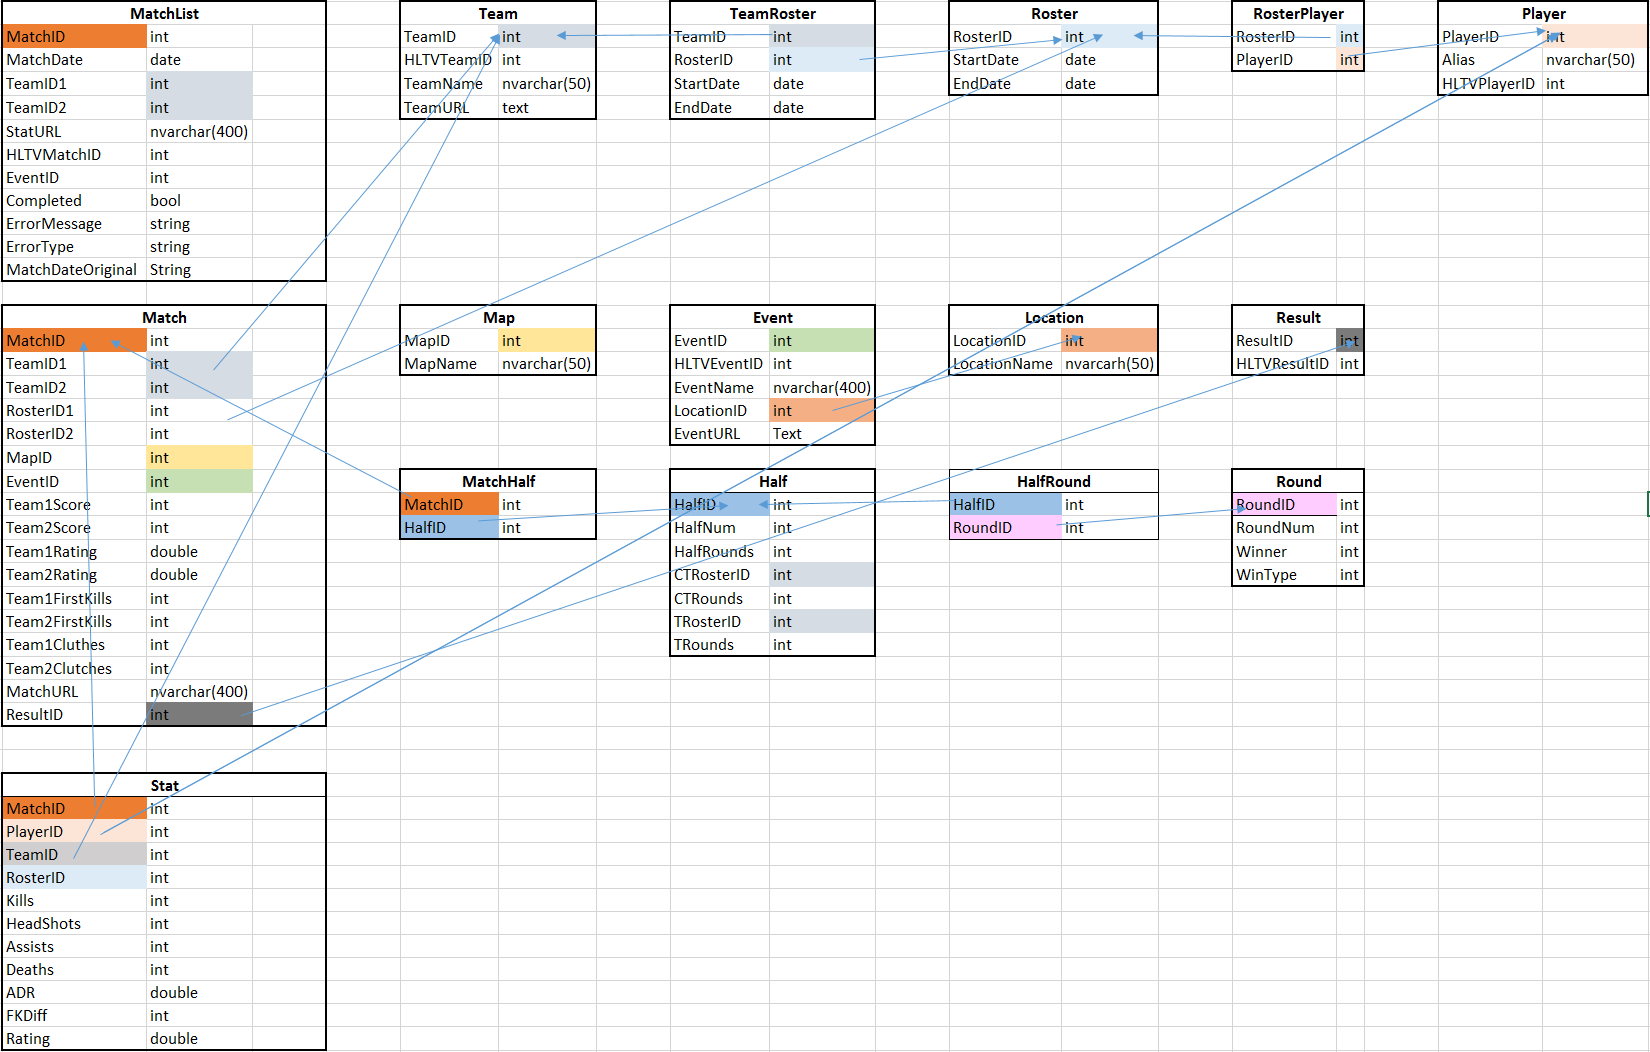Click the Map table header cell

(x=498, y=318)
